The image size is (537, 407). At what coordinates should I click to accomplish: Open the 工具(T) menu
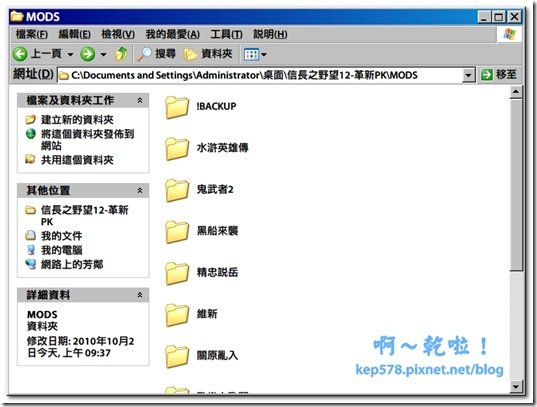[226, 34]
